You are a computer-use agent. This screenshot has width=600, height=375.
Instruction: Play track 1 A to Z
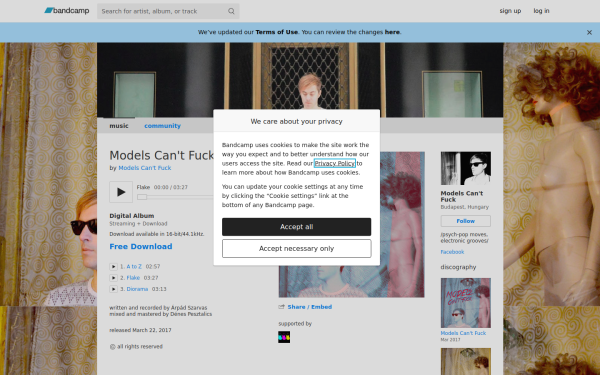(x=113, y=267)
